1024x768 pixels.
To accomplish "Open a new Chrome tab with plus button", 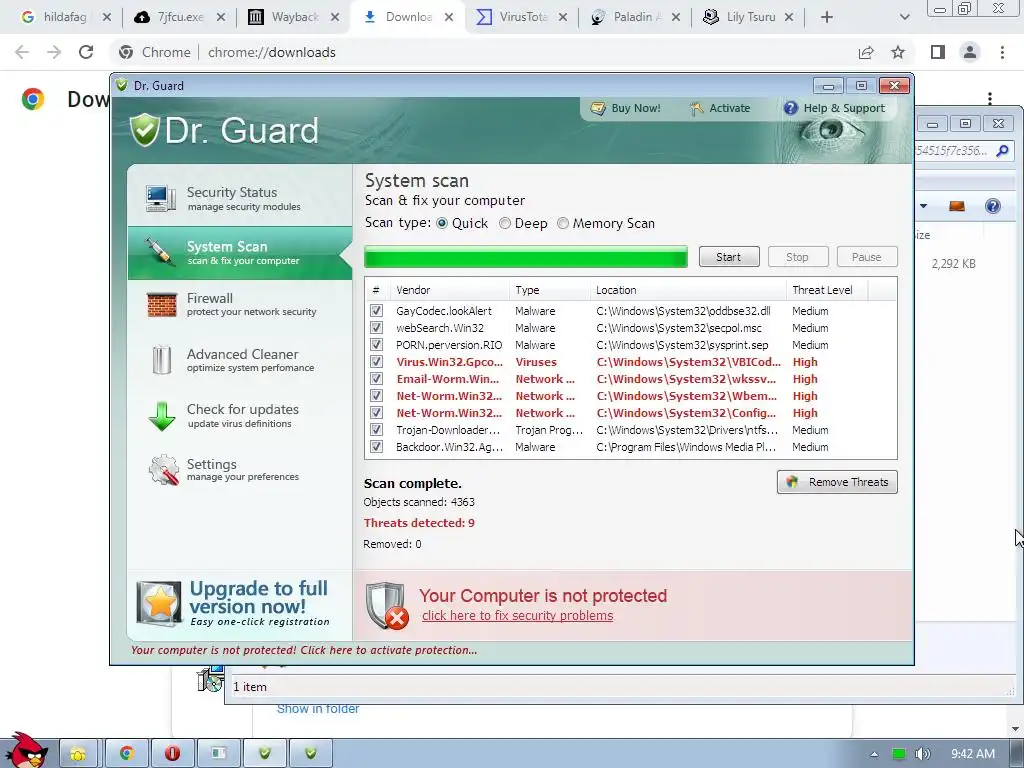I will tap(827, 18).
